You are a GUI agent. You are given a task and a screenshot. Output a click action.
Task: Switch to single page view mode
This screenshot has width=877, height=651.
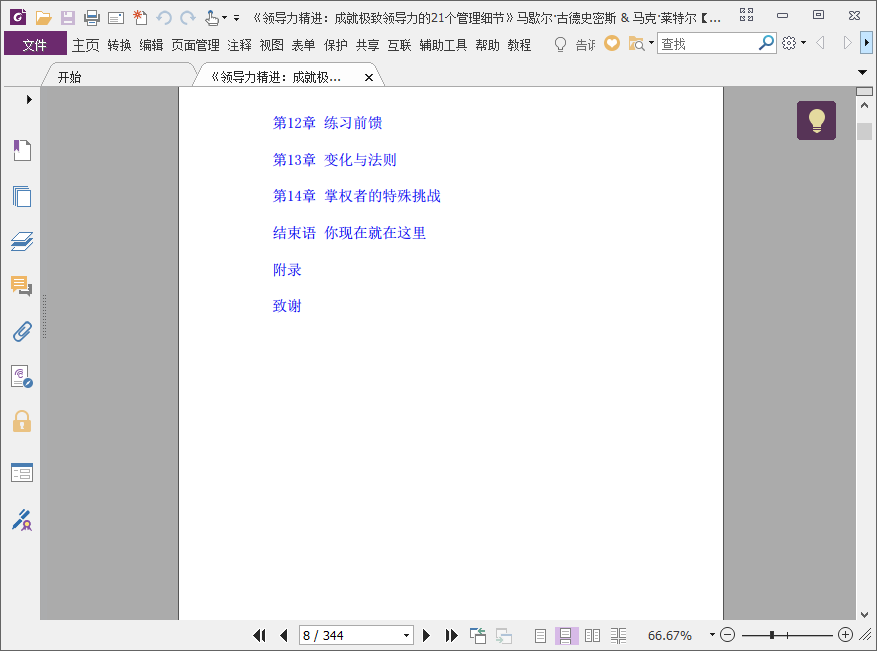pos(540,635)
